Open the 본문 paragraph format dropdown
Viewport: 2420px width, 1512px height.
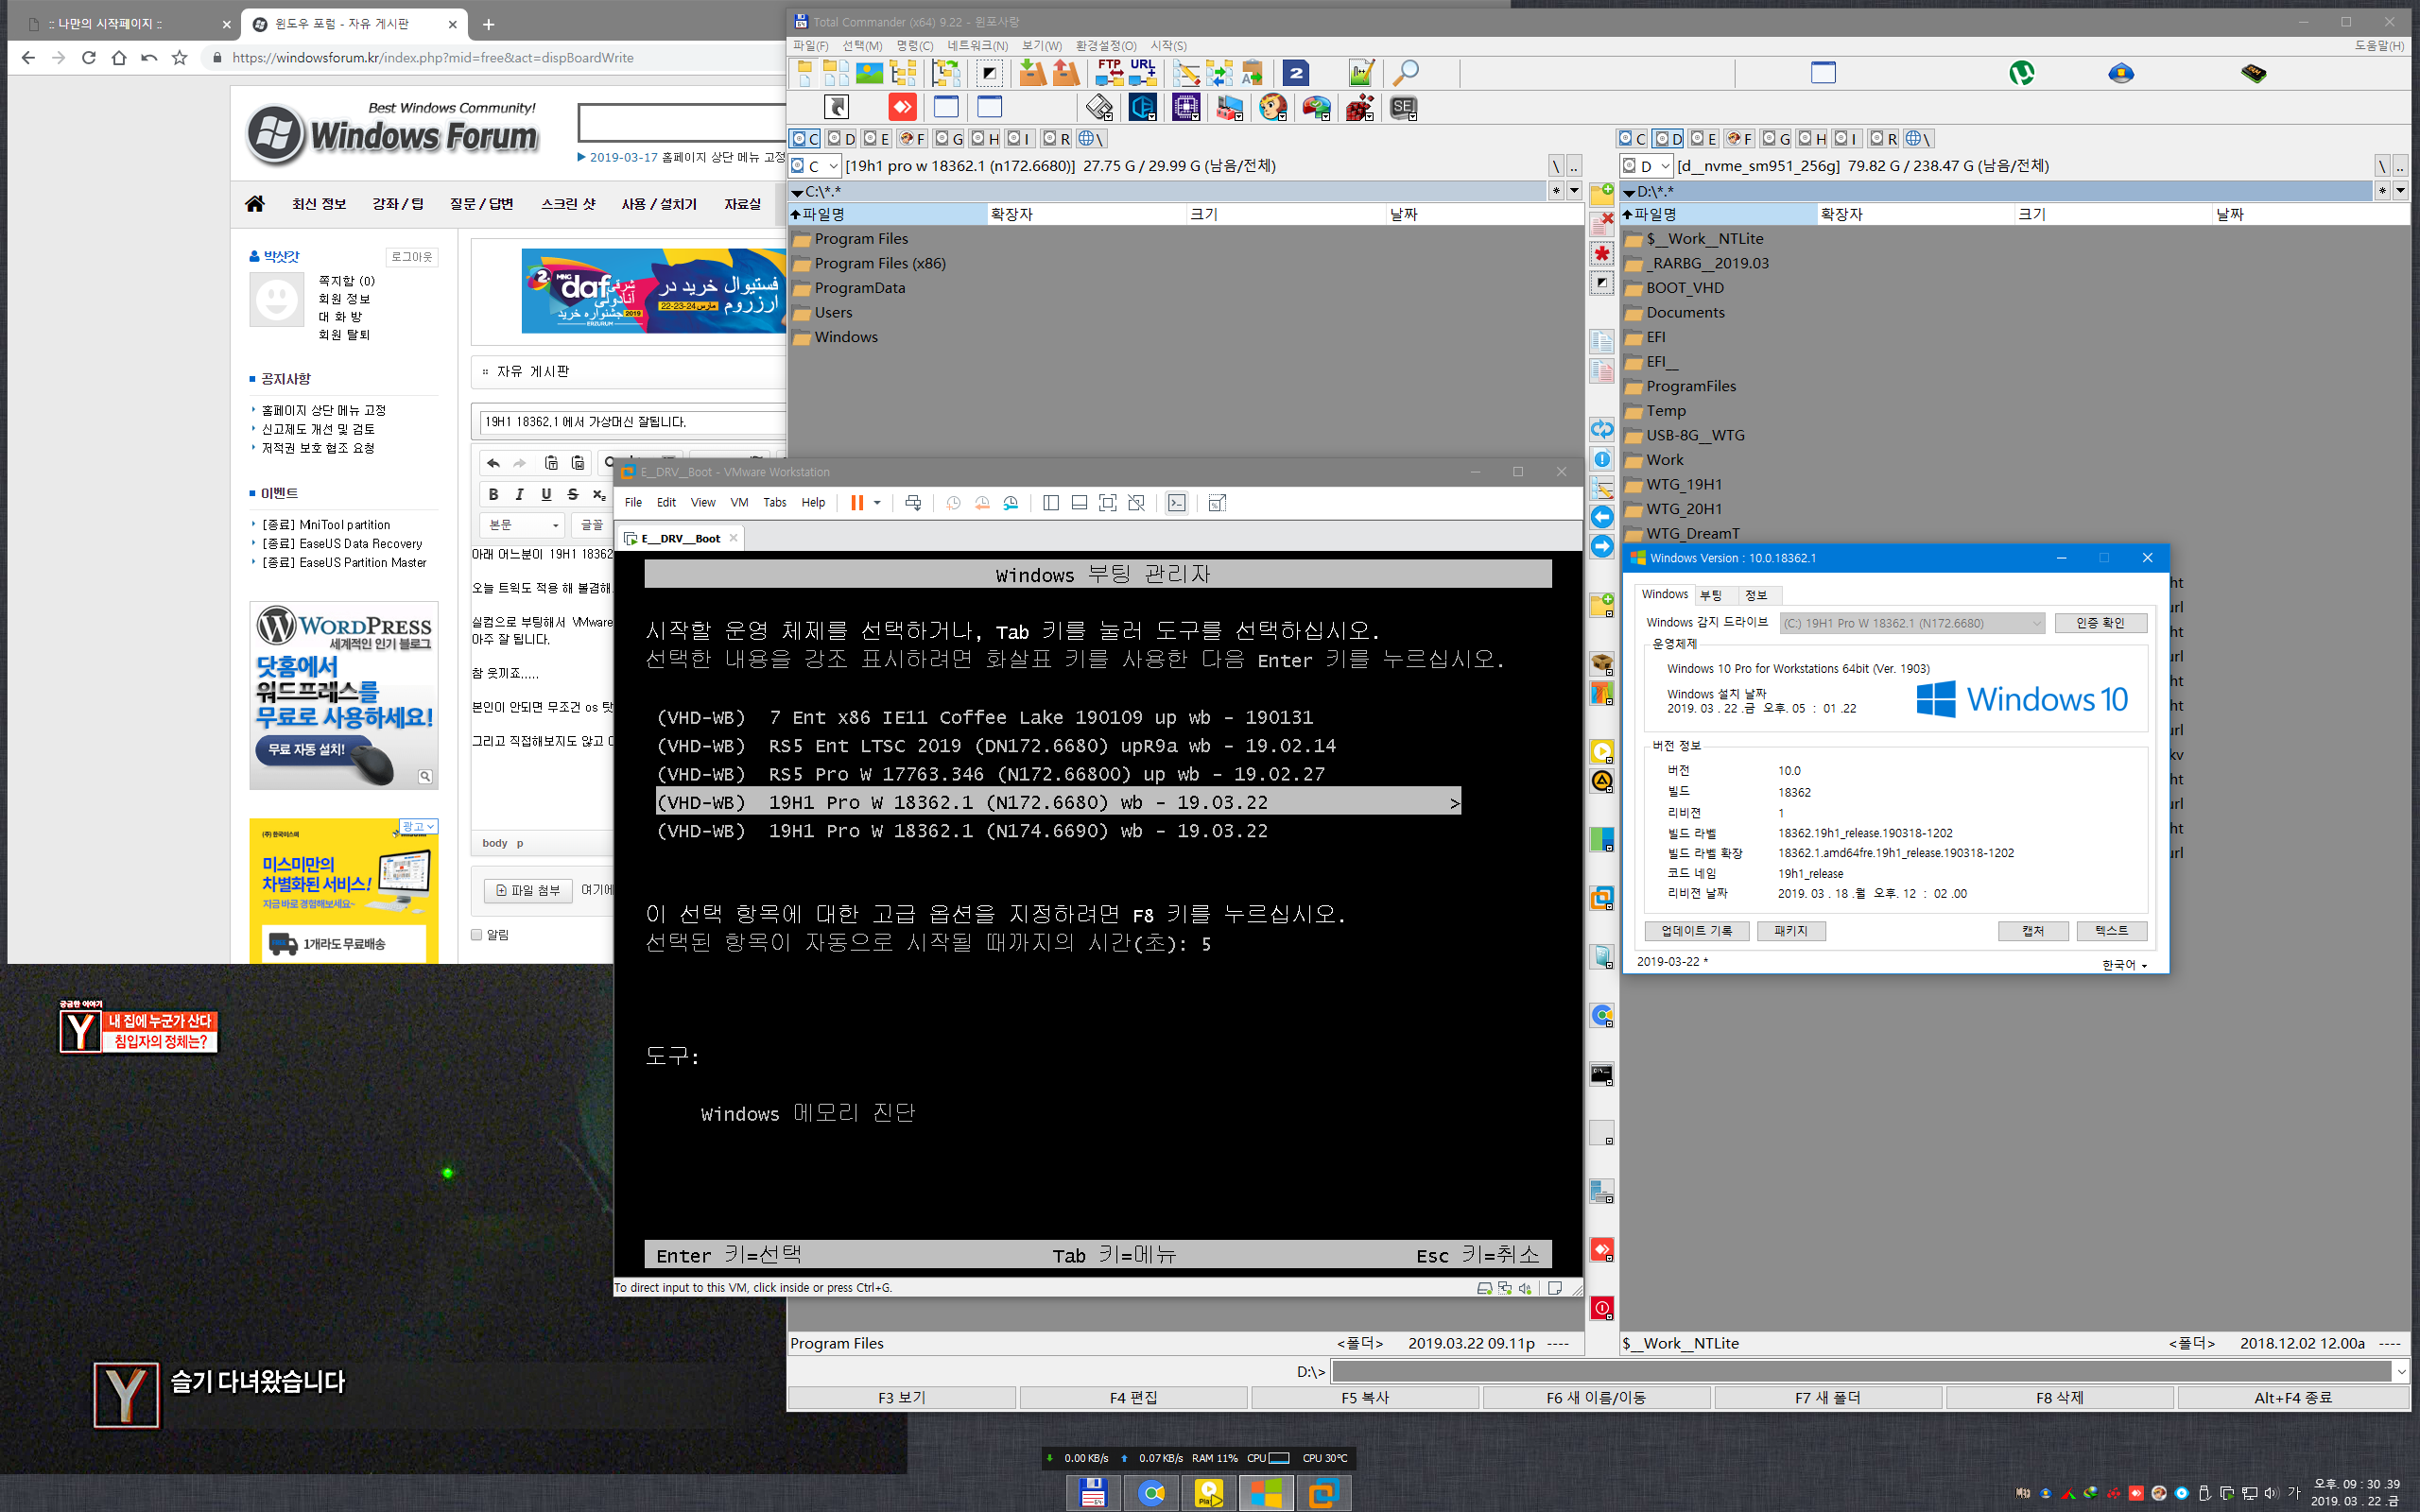[x=524, y=525]
